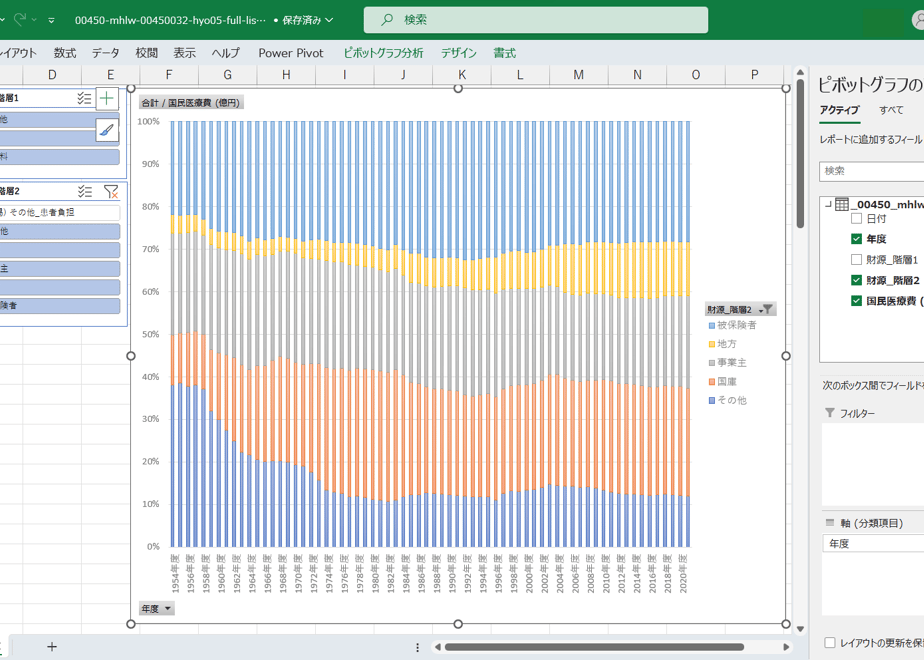Screen dimensions: 924x660
Task: Click the 事業主 legend entry text
Action: pos(732,363)
